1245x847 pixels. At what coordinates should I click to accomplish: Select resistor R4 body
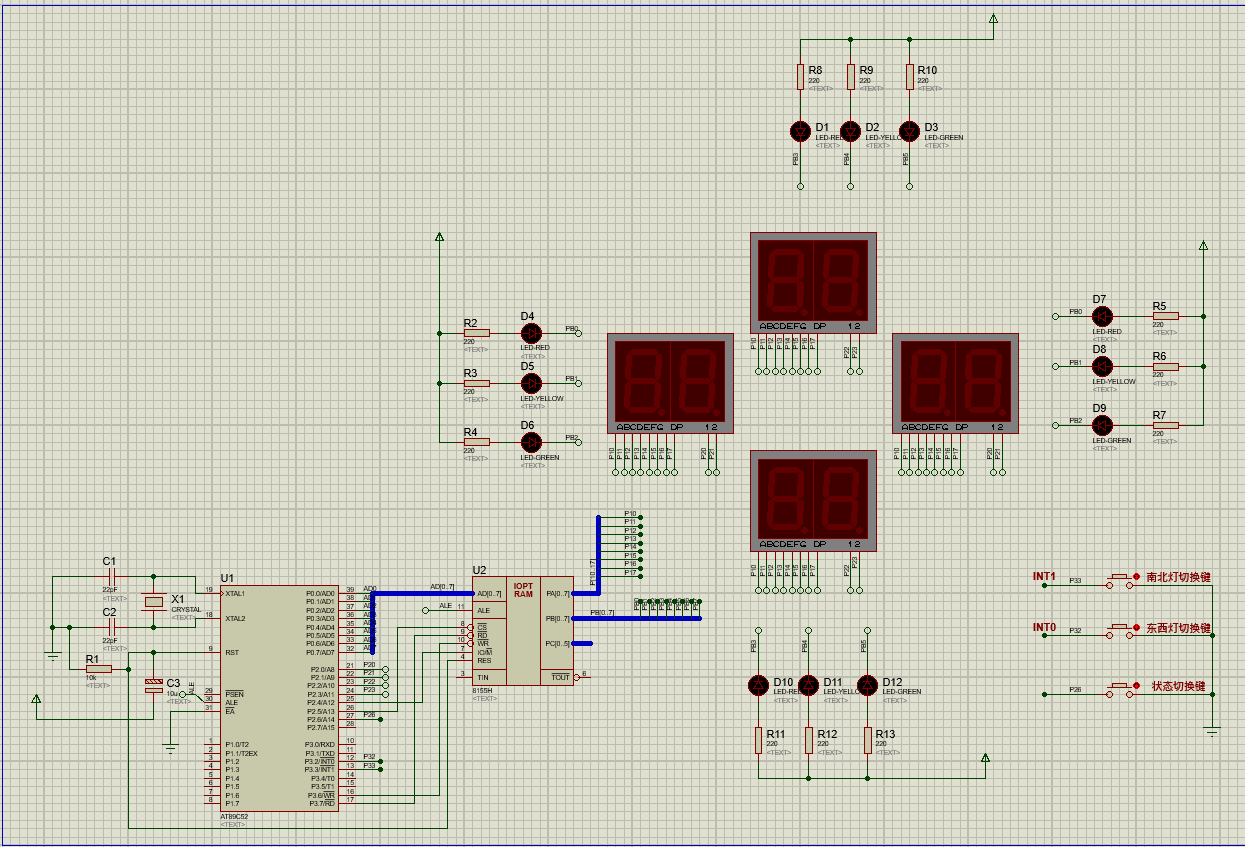pyautogui.click(x=476, y=441)
